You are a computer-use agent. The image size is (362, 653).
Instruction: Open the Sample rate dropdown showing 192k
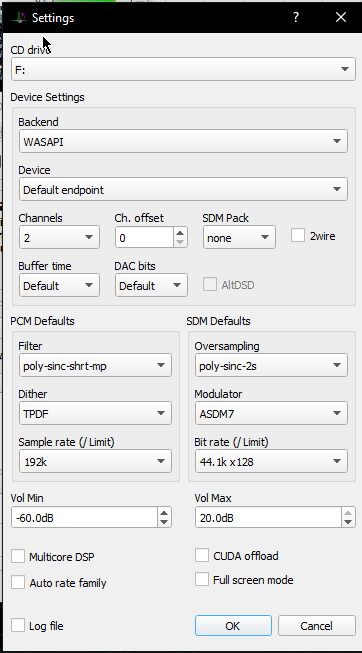tap(95, 461)
